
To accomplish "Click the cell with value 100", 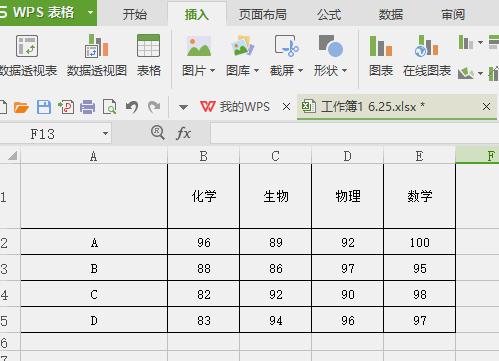I will point(419,242).
